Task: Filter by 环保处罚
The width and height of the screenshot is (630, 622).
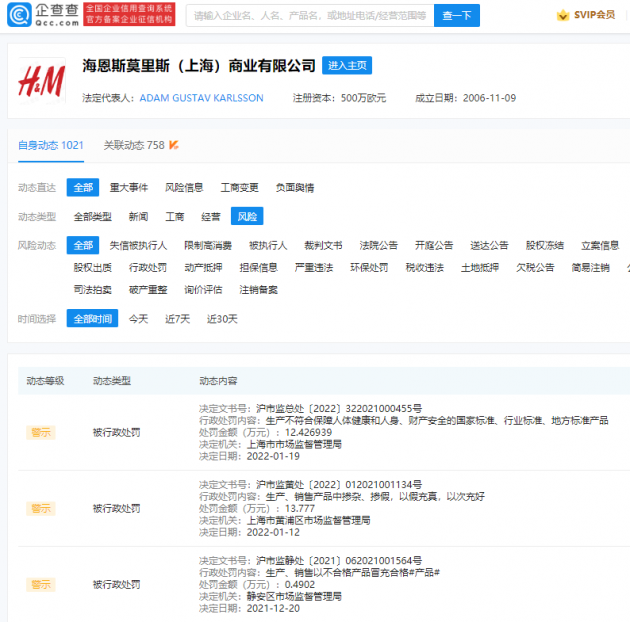Action: coord(369,268)
